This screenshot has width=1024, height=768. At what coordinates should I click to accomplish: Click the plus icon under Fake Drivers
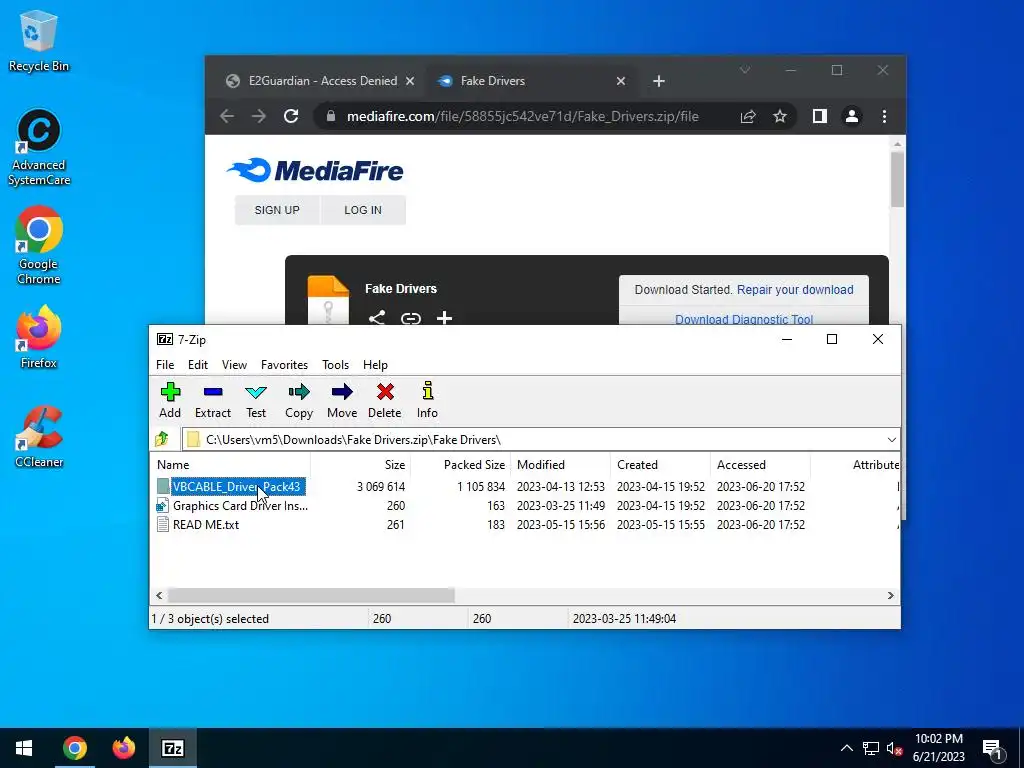pyautogui.click(x=445, y=318)
